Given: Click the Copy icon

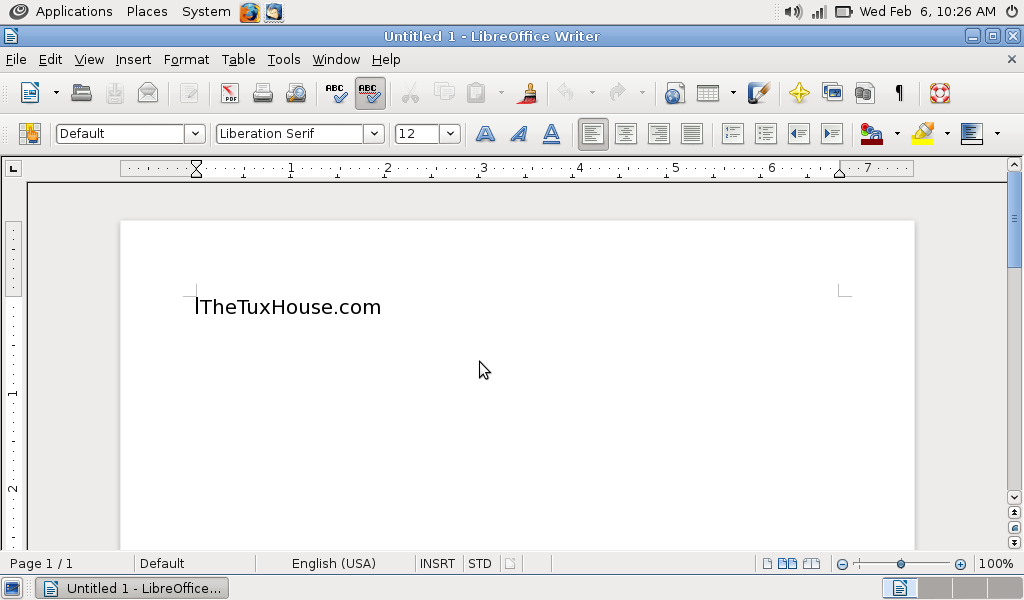Looking at the screenshot, I should 444,93.
